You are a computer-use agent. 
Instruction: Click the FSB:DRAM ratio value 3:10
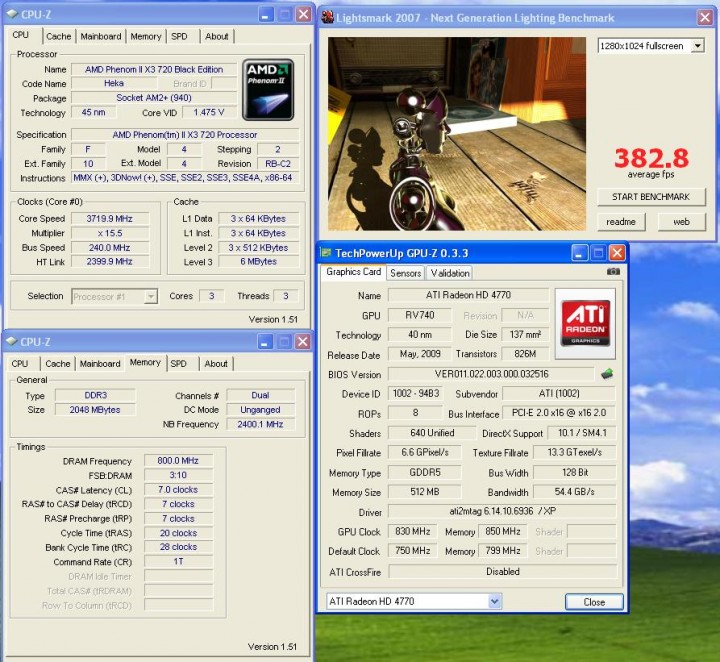pos(178,475)
